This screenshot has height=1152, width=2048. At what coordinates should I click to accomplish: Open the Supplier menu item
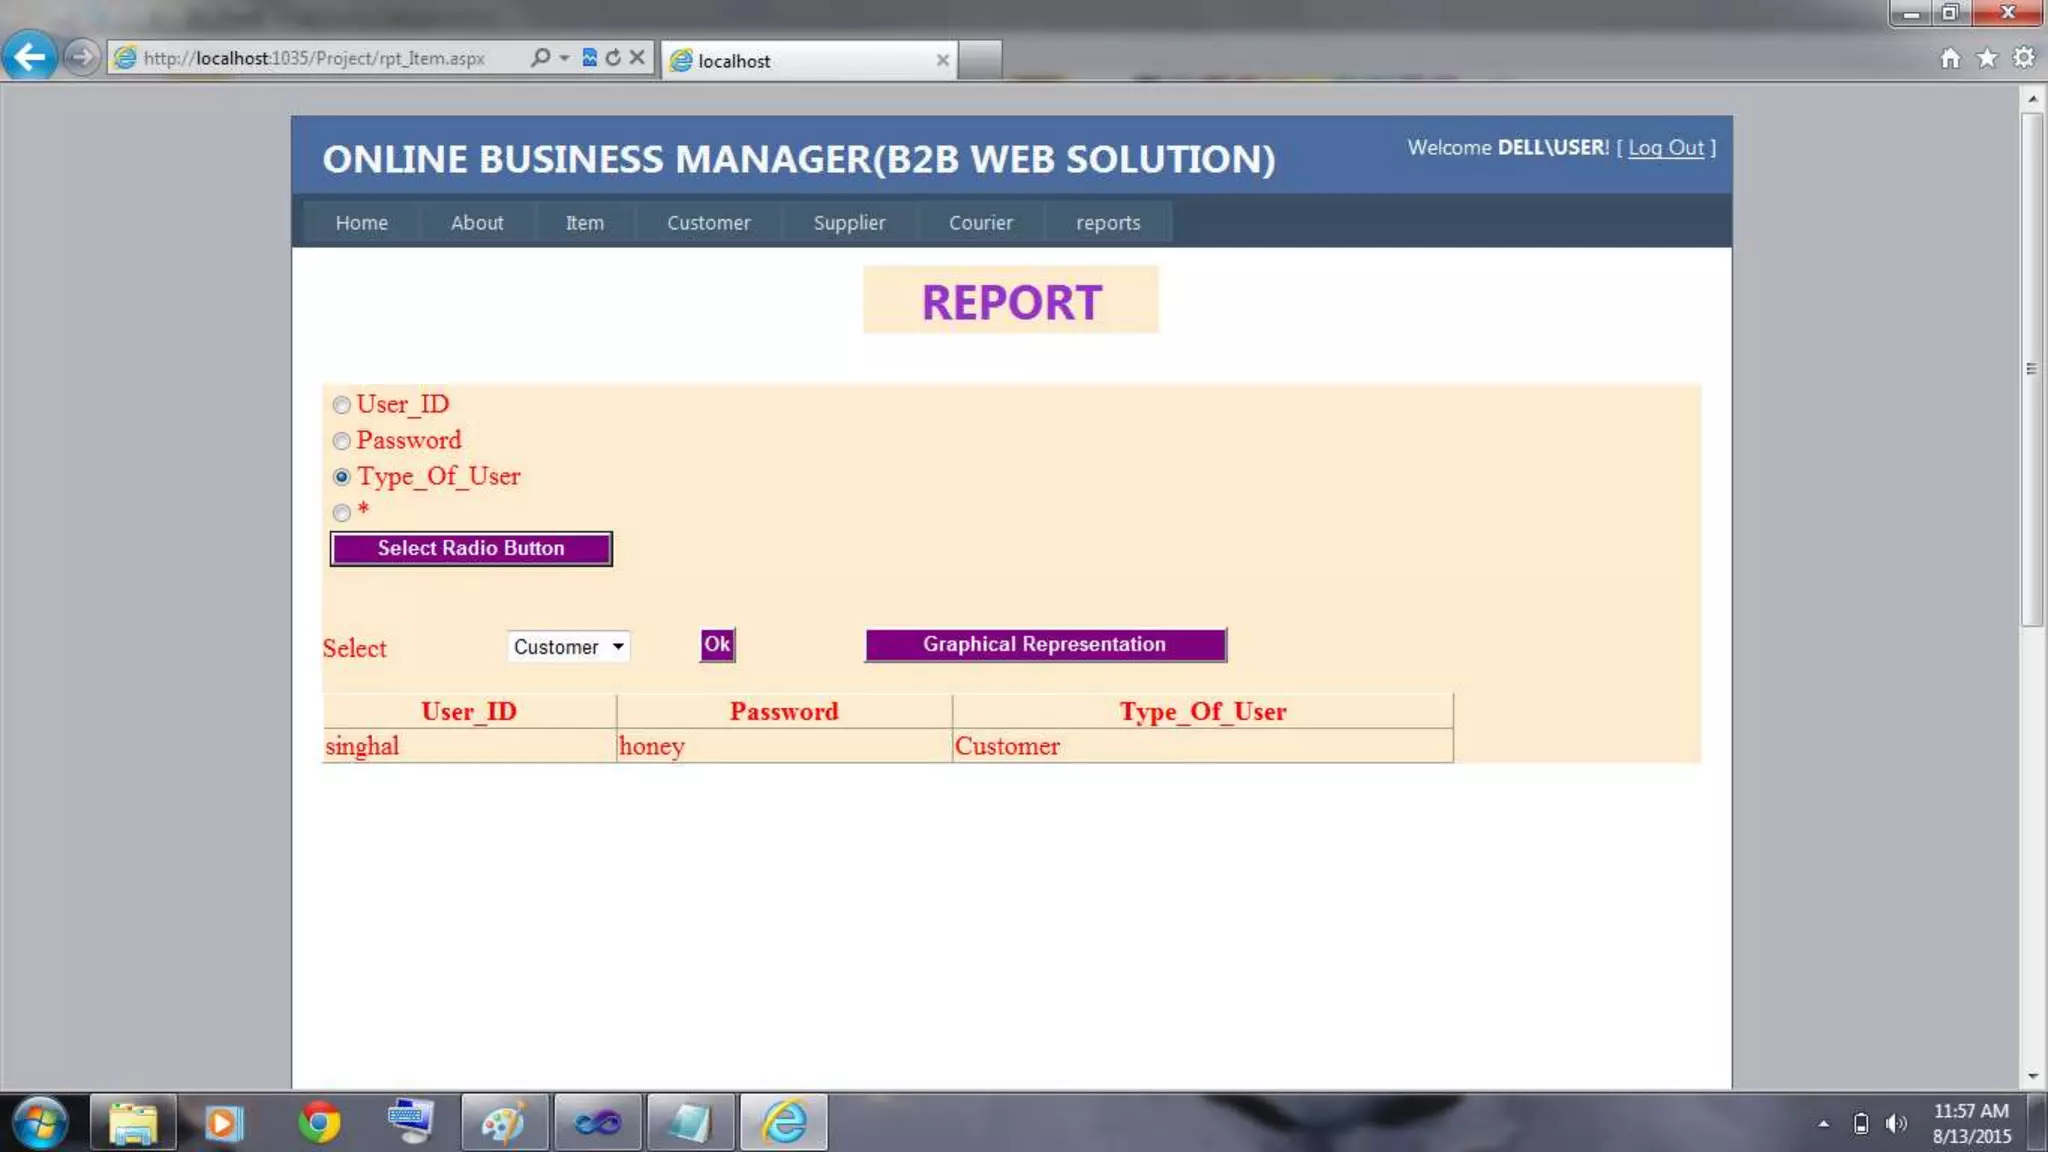coord(849,223)
